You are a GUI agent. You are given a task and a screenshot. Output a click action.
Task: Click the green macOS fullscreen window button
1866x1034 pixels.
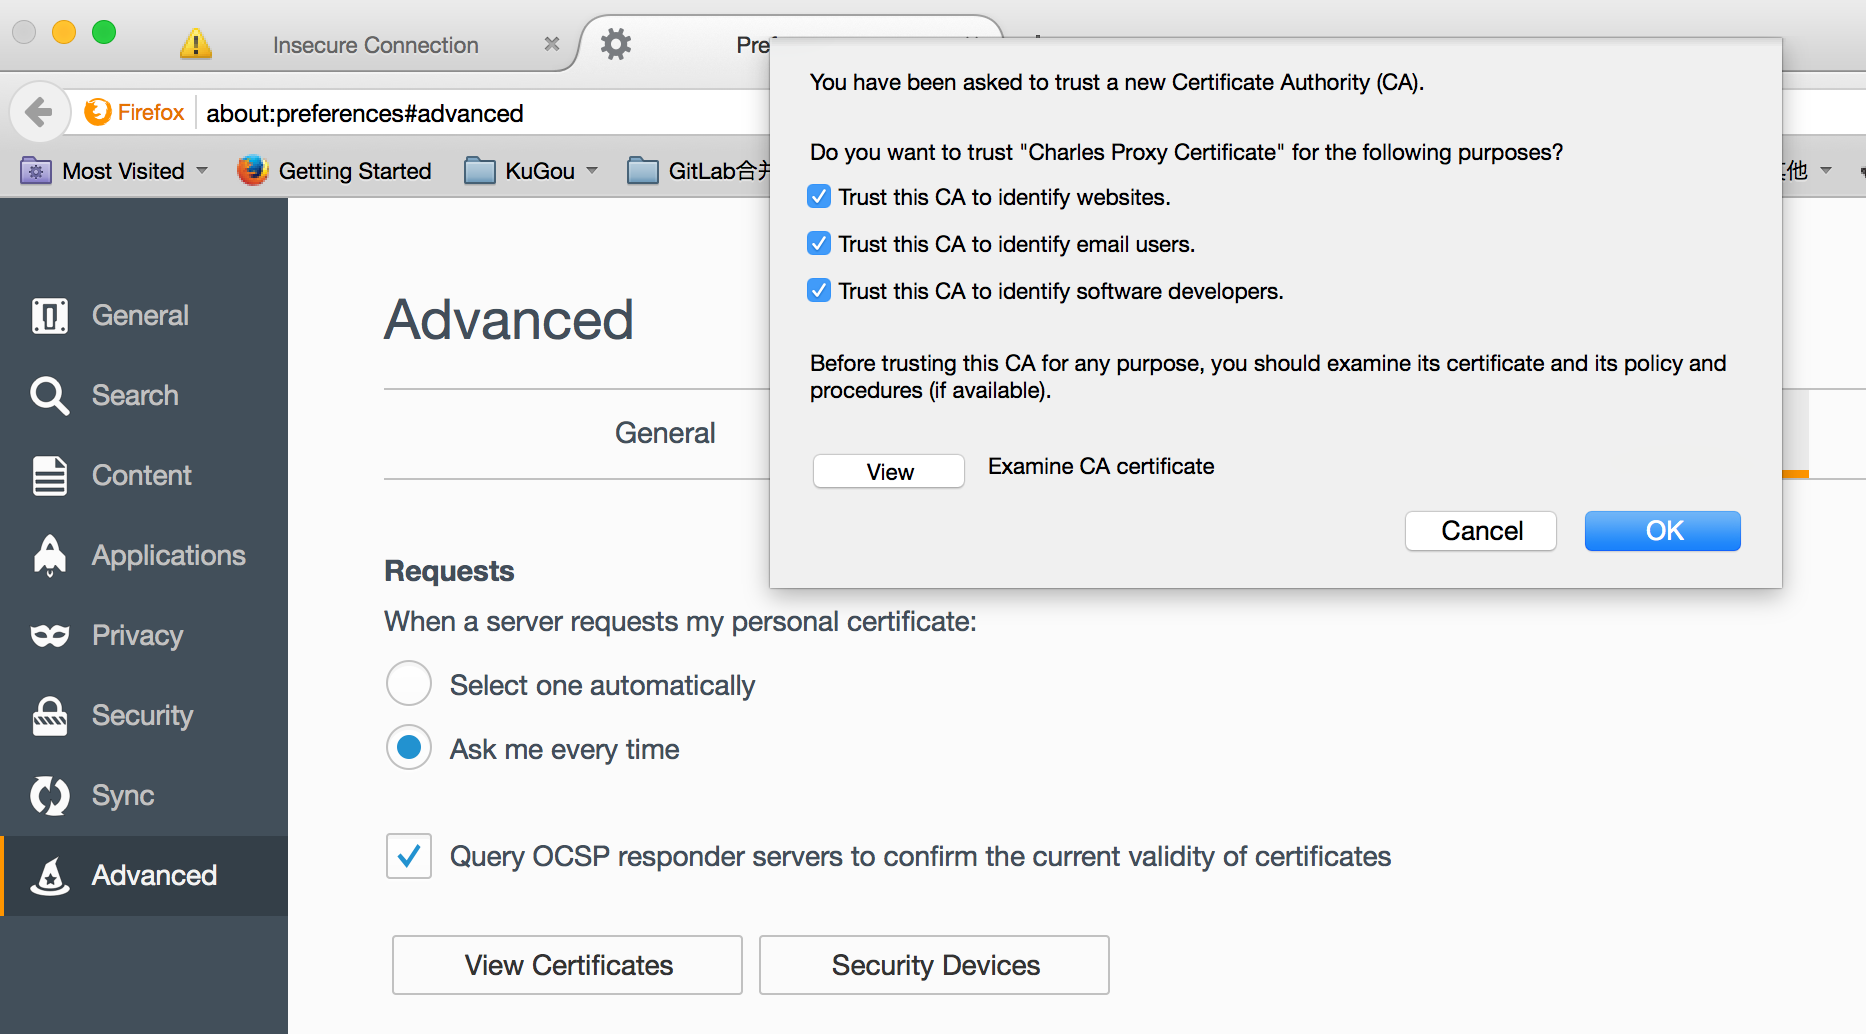pos(104,32)
